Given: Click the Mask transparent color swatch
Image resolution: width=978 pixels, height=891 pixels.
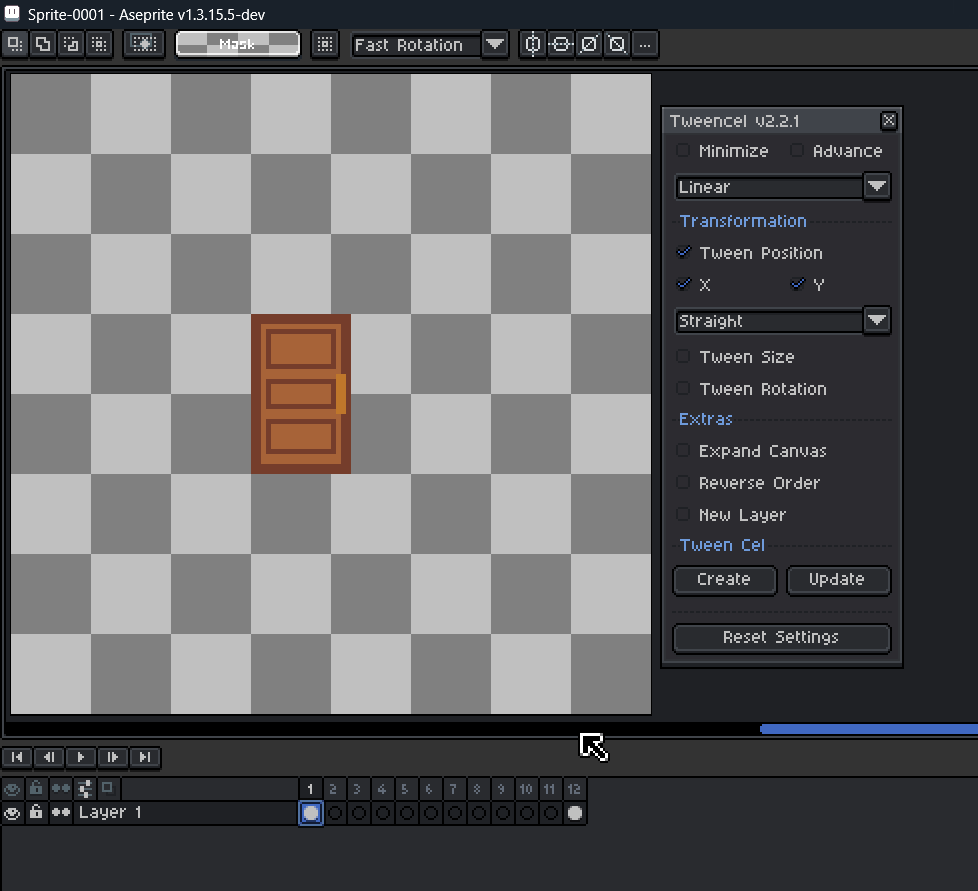Looking at the screenshot, I should pos(238,44).
